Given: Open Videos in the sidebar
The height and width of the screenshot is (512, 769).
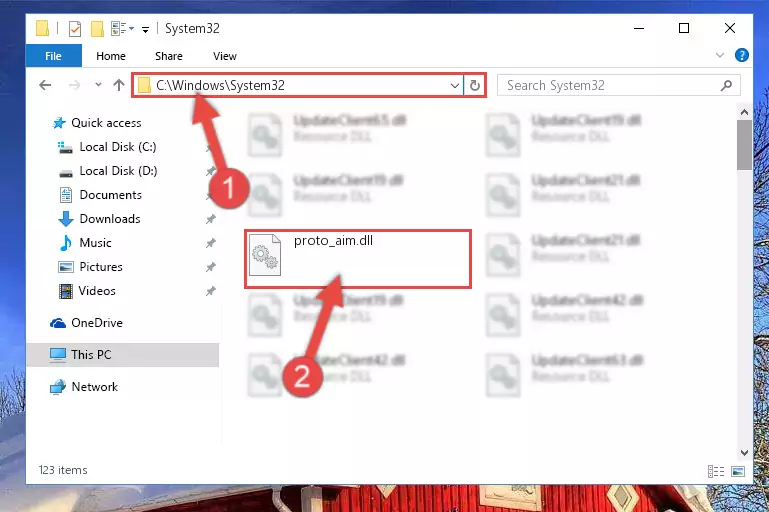Looking at the screenshot, I should coord(97,291).
